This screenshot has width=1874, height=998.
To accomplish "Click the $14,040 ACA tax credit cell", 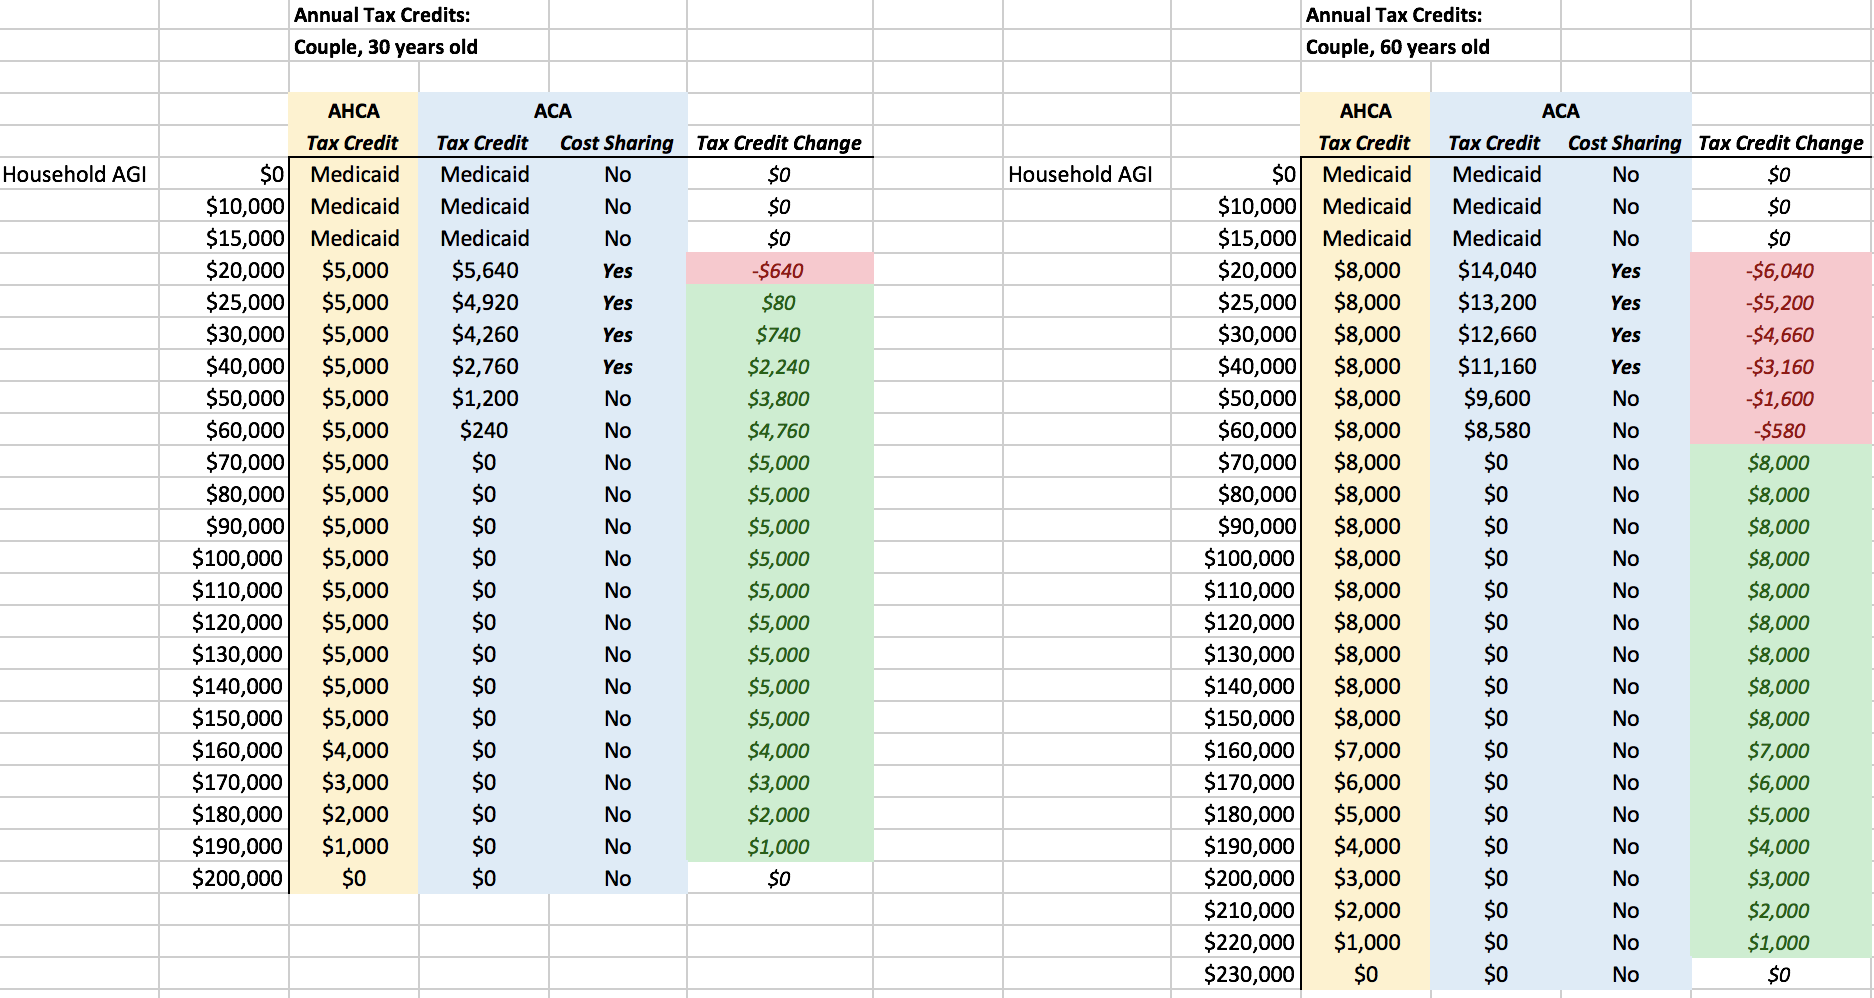I will click(1496, 271).
